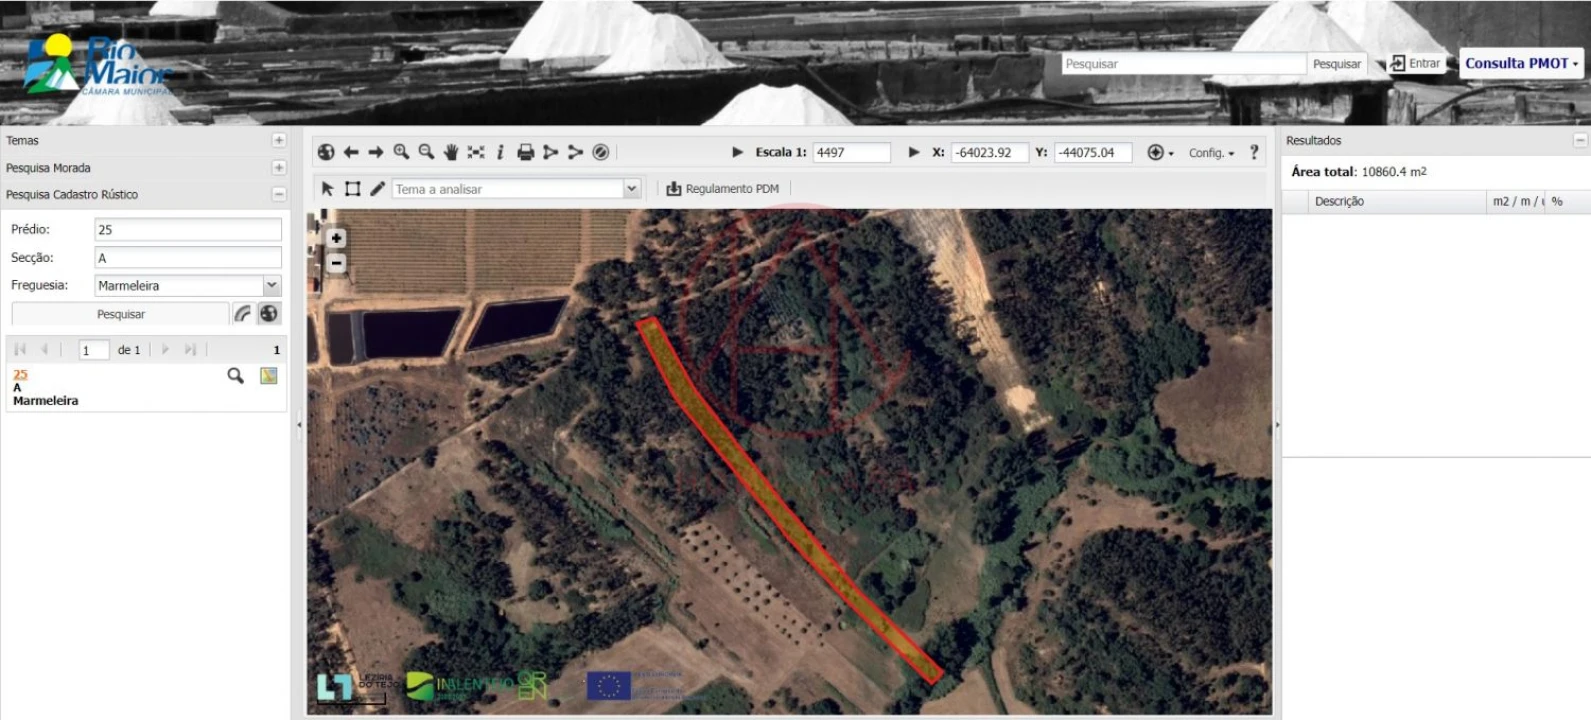Expand the Temas panel
The image size is (1591, 720).
pos(279,140)
